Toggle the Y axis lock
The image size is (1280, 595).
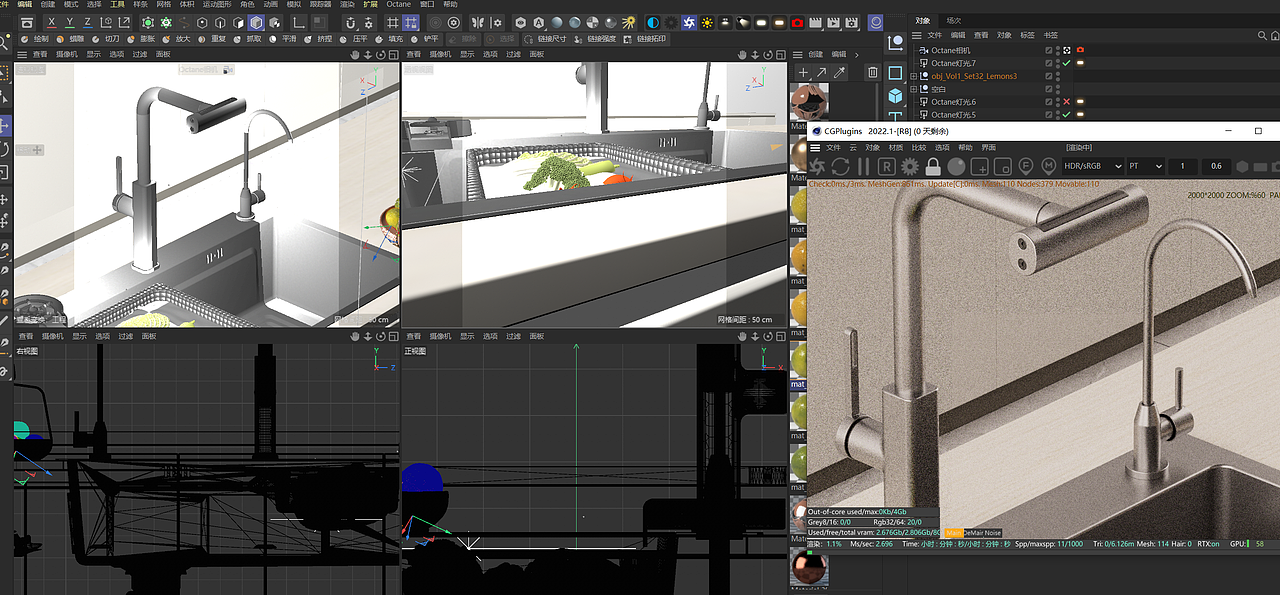70,22
